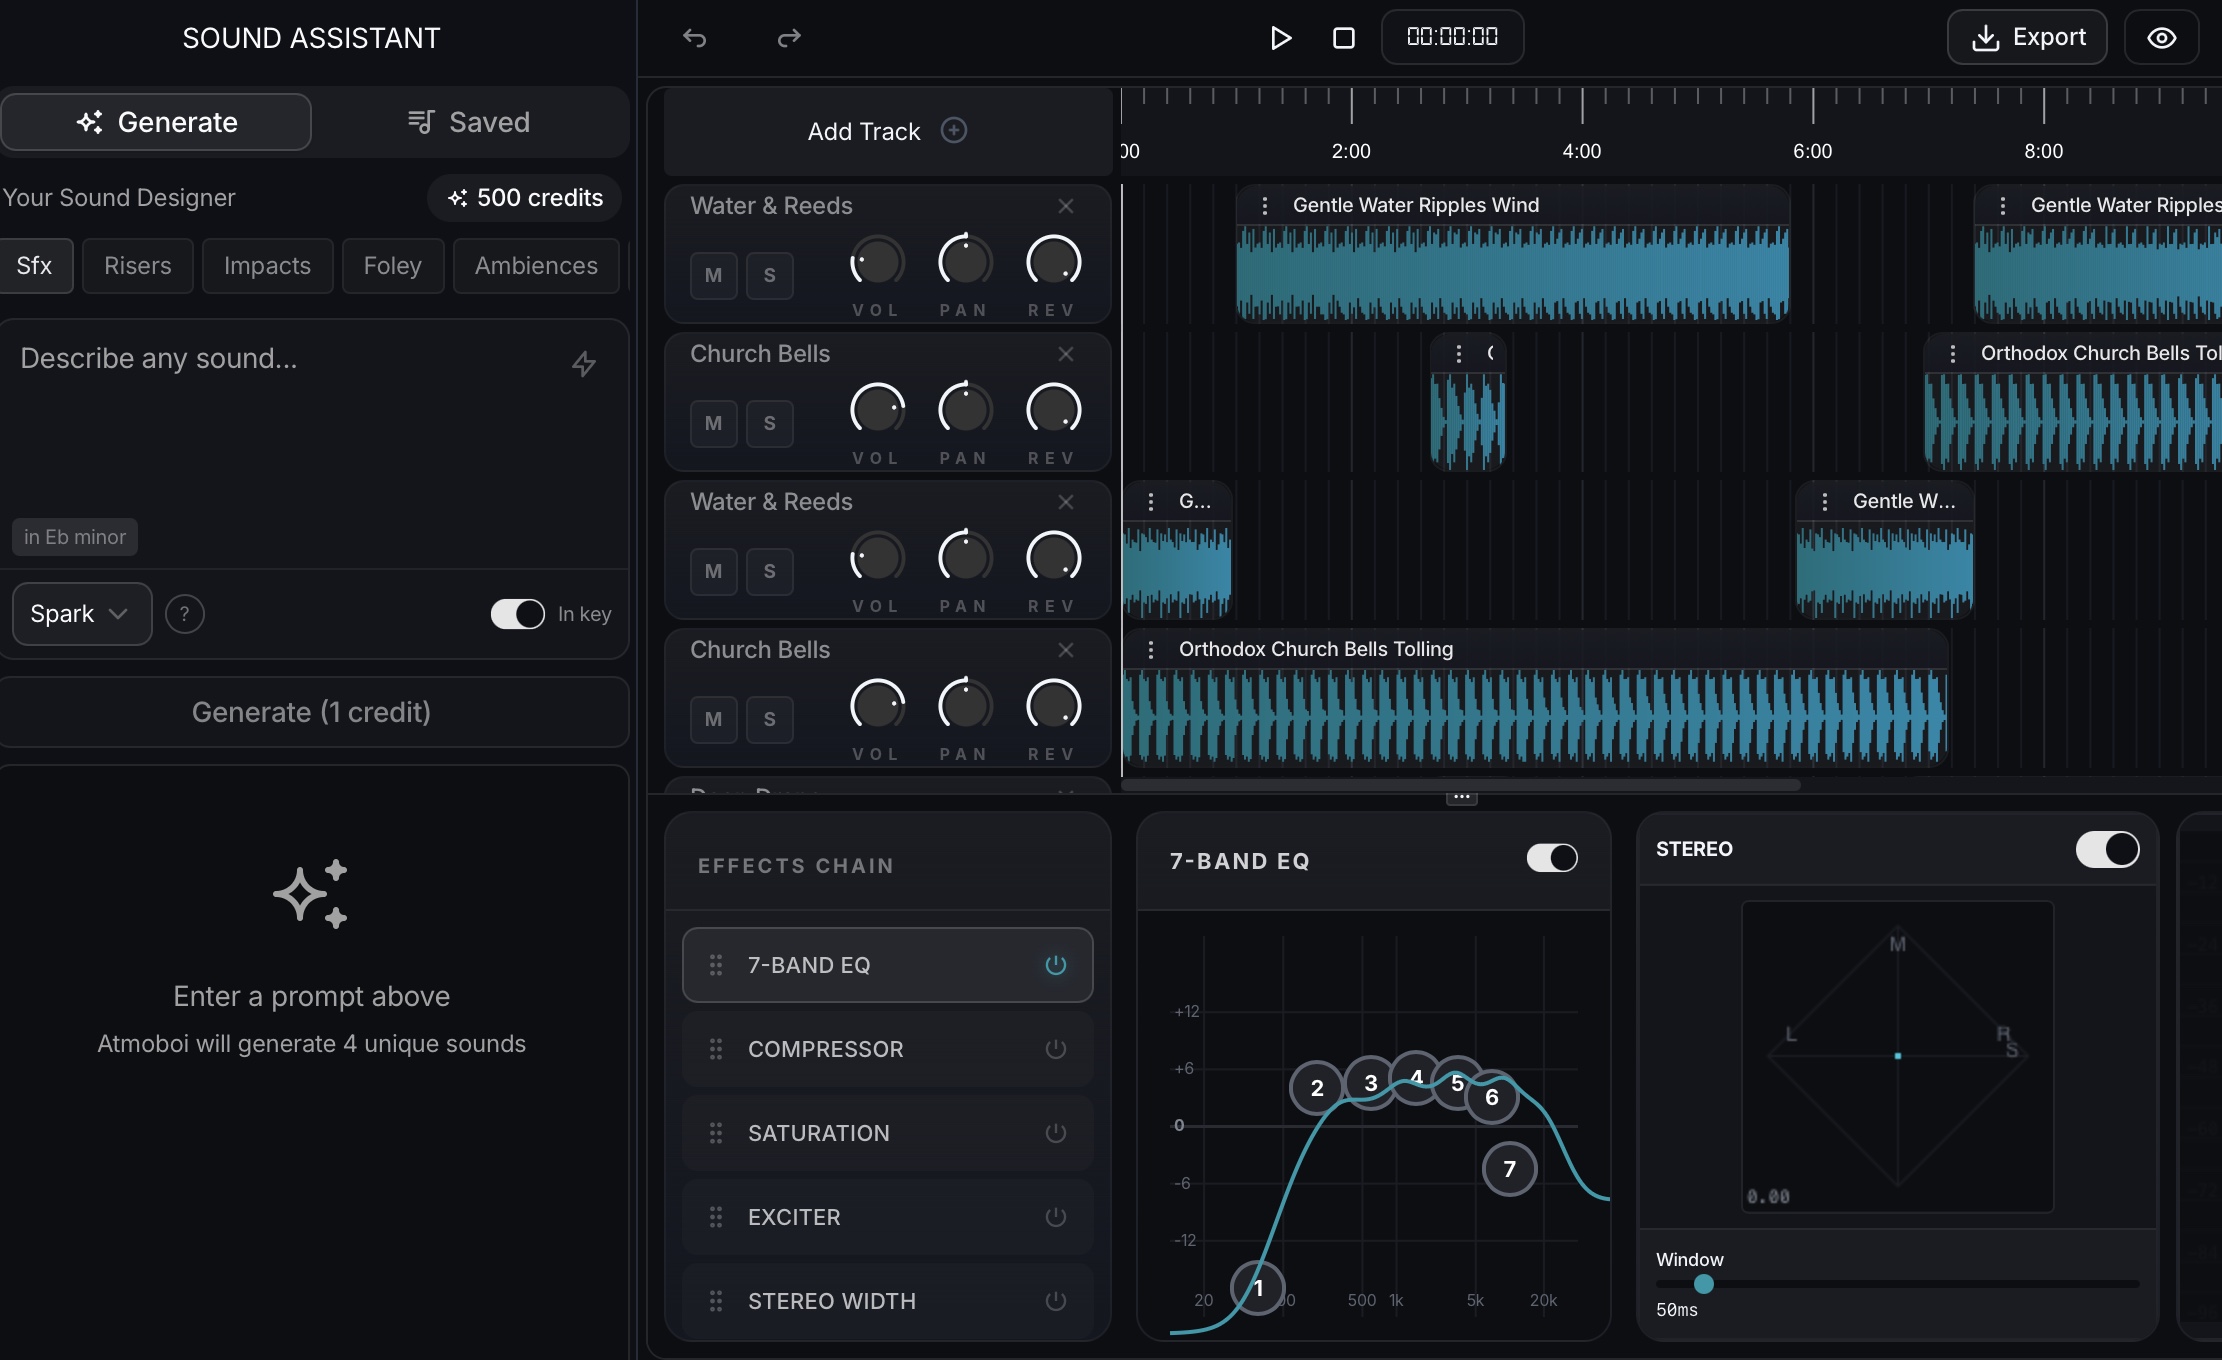Toggle STEREO WIDTH effect power icon

click(1056, 1301)
